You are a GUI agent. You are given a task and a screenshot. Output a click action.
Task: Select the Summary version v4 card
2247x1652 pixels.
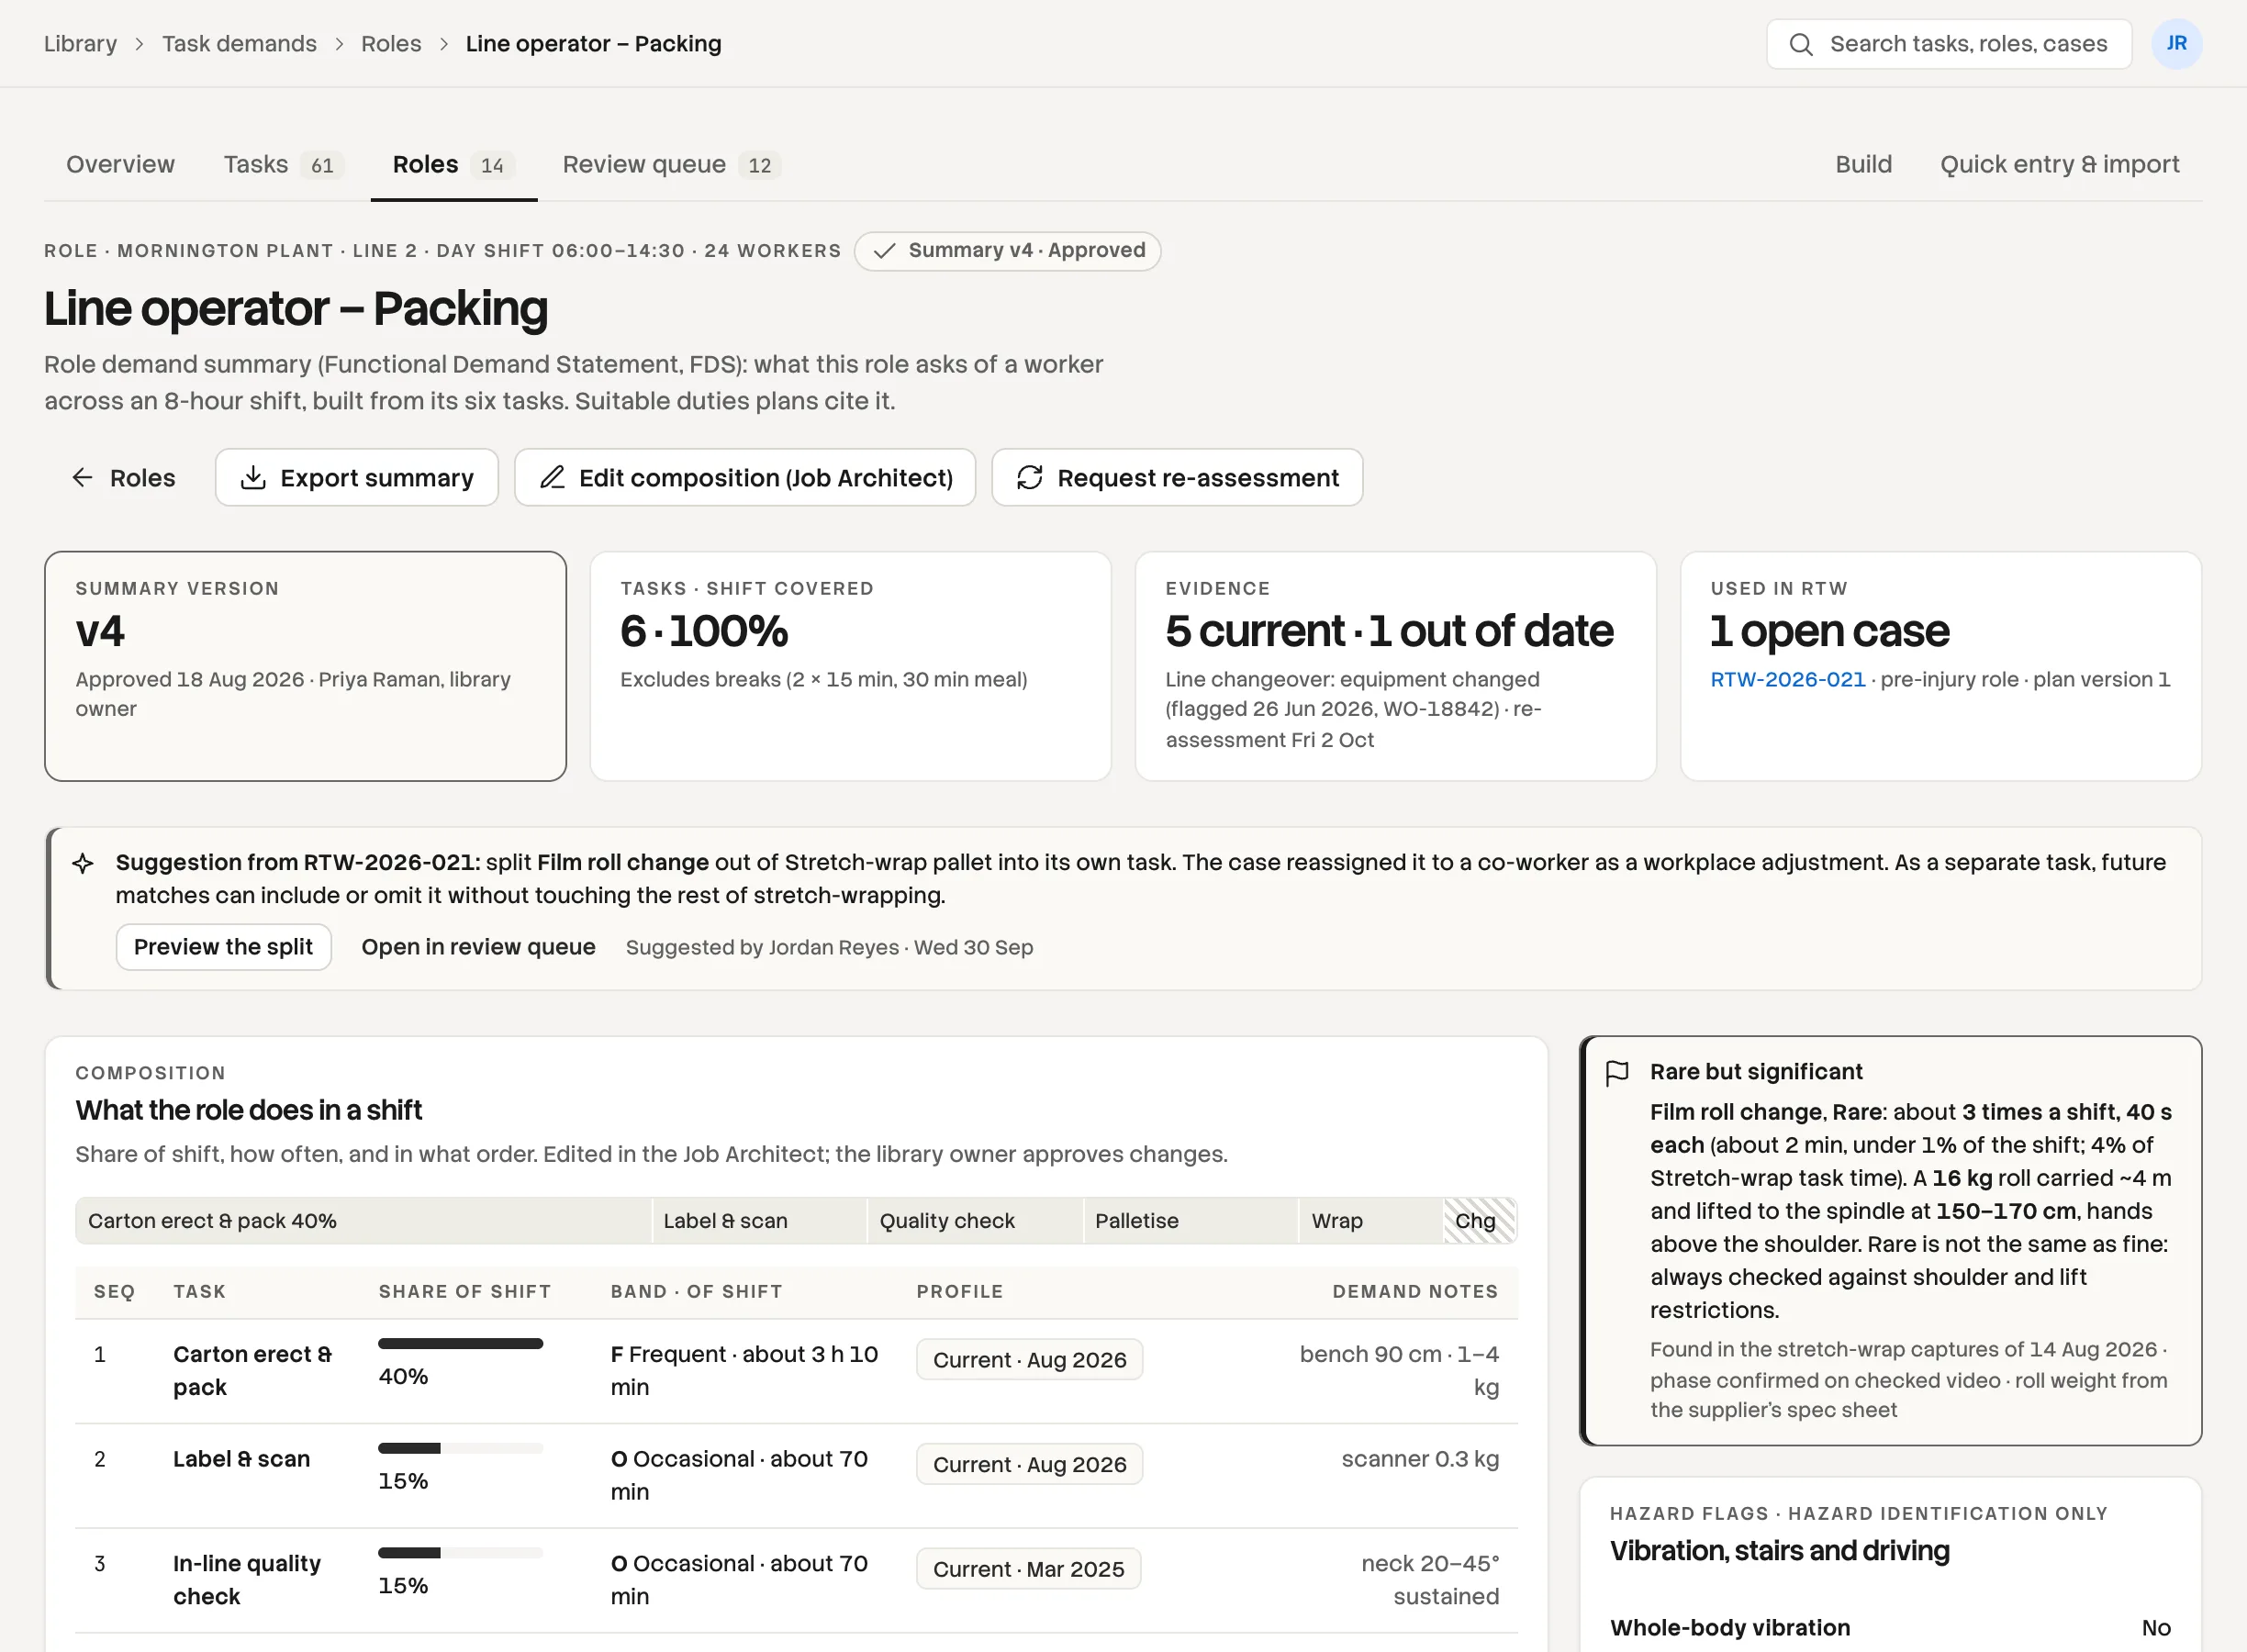coord(305,666)
